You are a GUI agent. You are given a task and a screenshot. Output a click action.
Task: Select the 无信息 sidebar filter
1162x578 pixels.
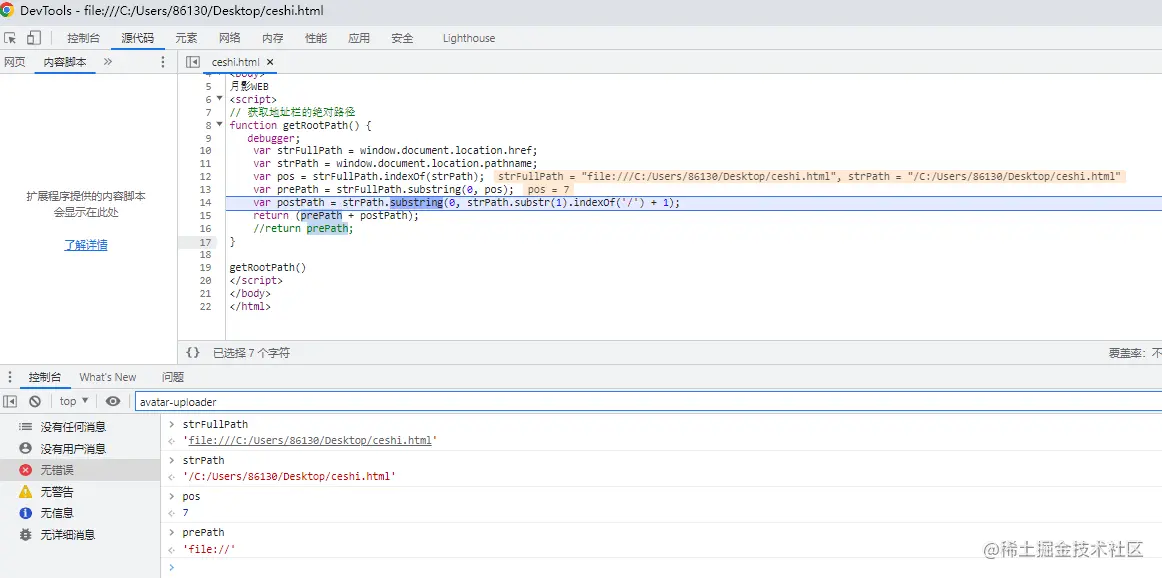80,513
